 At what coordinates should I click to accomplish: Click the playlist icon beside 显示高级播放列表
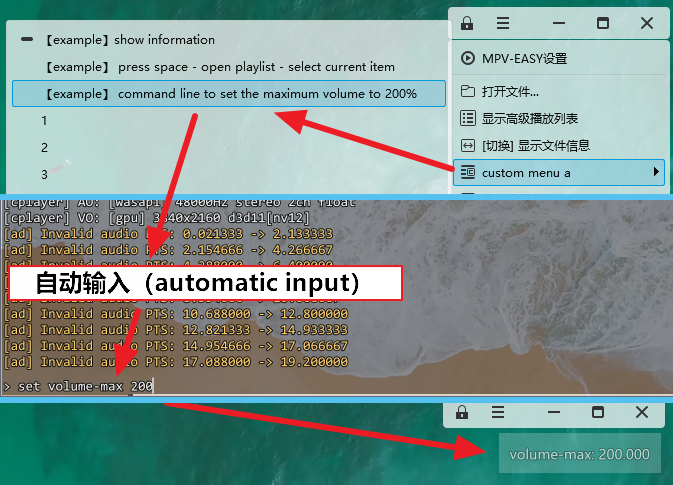click(467, 118)
